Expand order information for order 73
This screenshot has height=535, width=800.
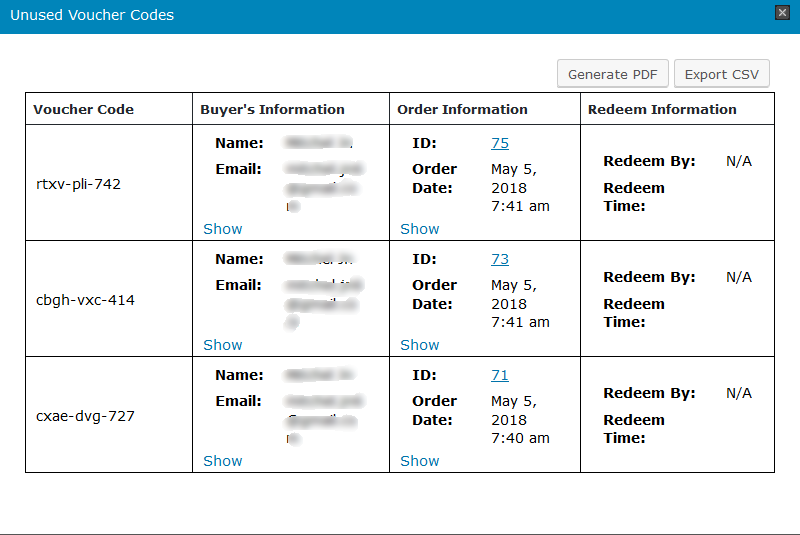(419, 345)
